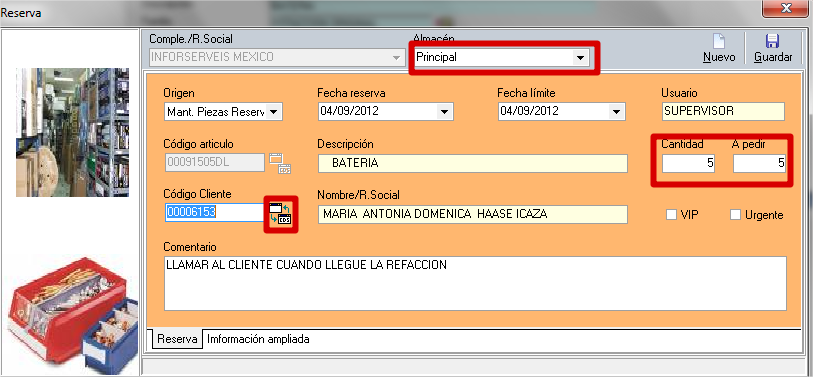Expand the Comple./R.Social INFORSERVEIS MEXICO dropdown
Screen dimensions: 813x377
tap(397, 57)
